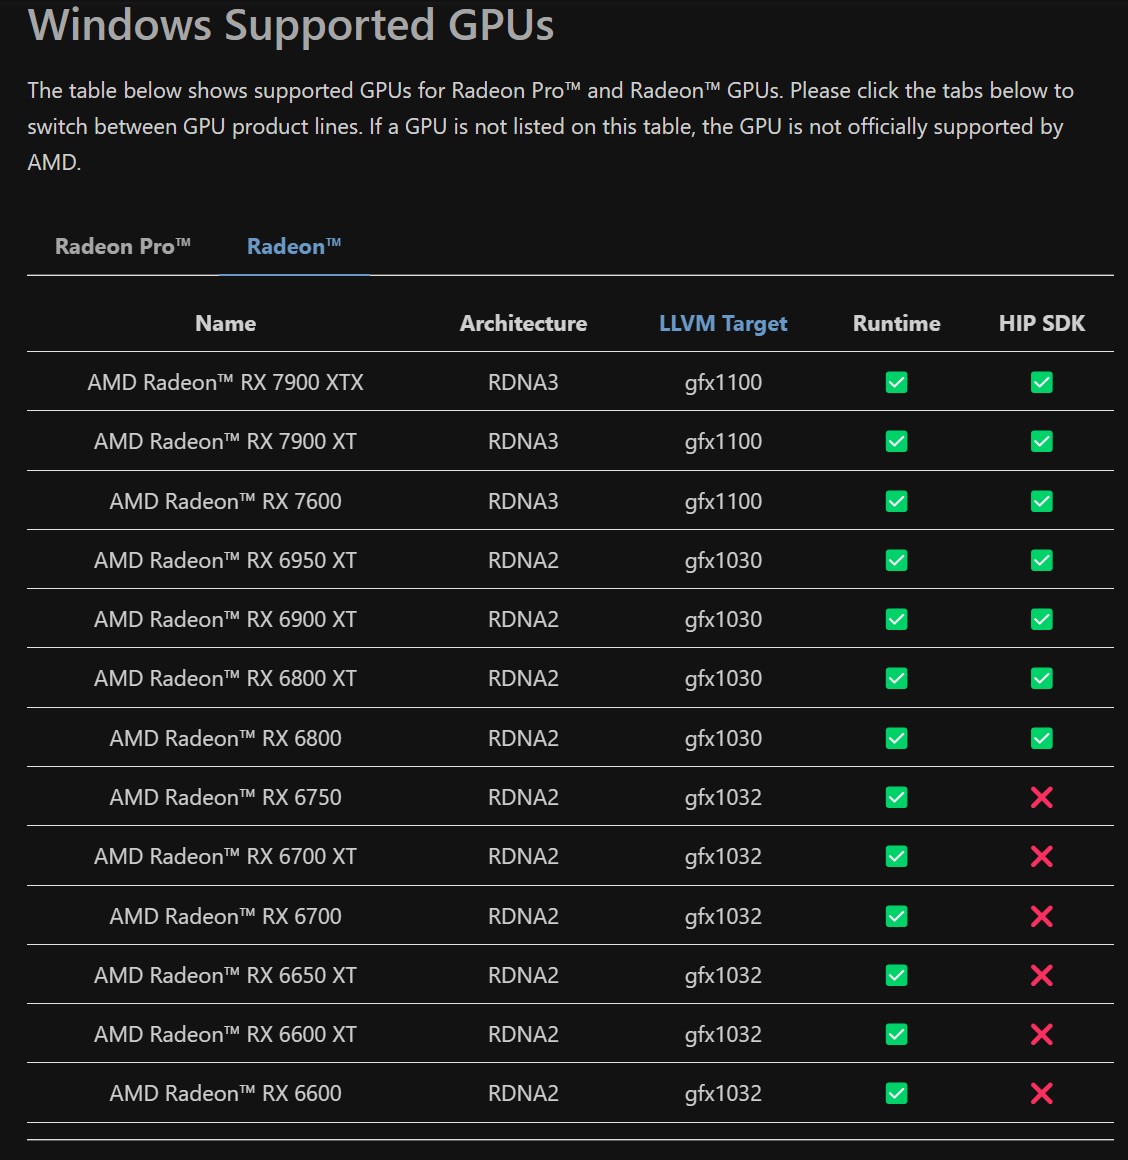Image resolution: width=1128 pixels, height=1160 pixels.
Task: Click the Runtime checkmark for RX 7900 XTX
Action: [x=897, y=382]
